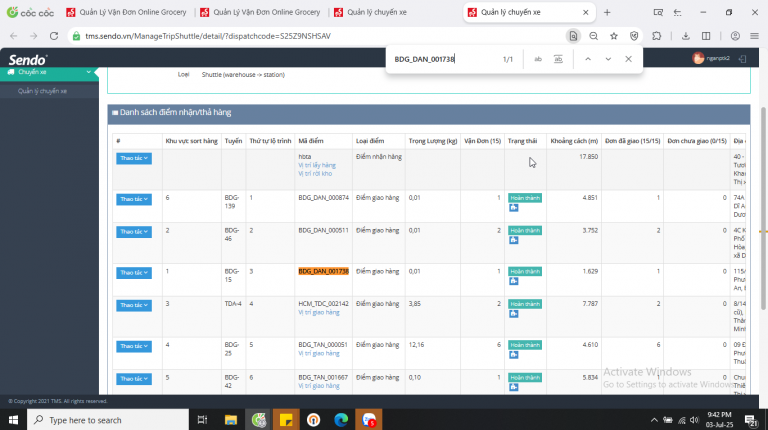Image resolution: width=768 pixels, height=430 pixels.
Task: Go to next find result arrow
Action: click(x=608, y=59)
